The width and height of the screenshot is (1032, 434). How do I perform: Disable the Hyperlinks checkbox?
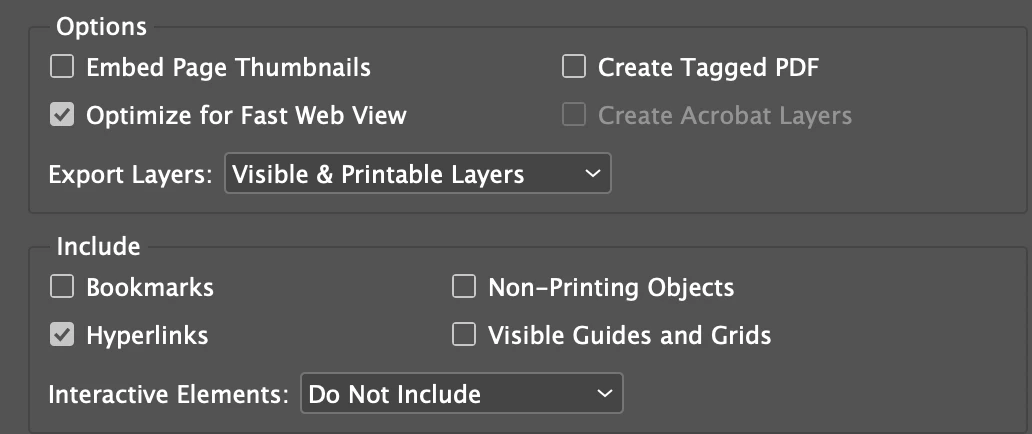[x=62, y=335]
